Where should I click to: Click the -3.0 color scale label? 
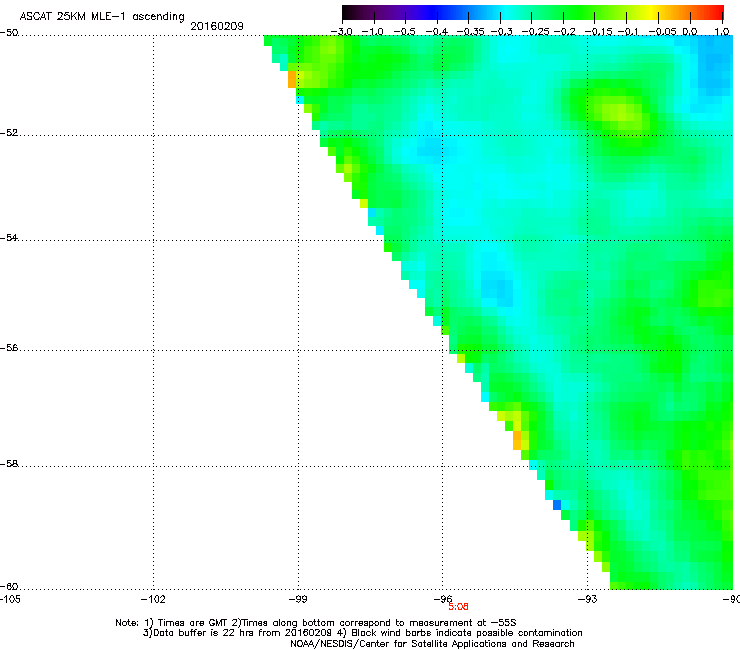tap(341, 32)
